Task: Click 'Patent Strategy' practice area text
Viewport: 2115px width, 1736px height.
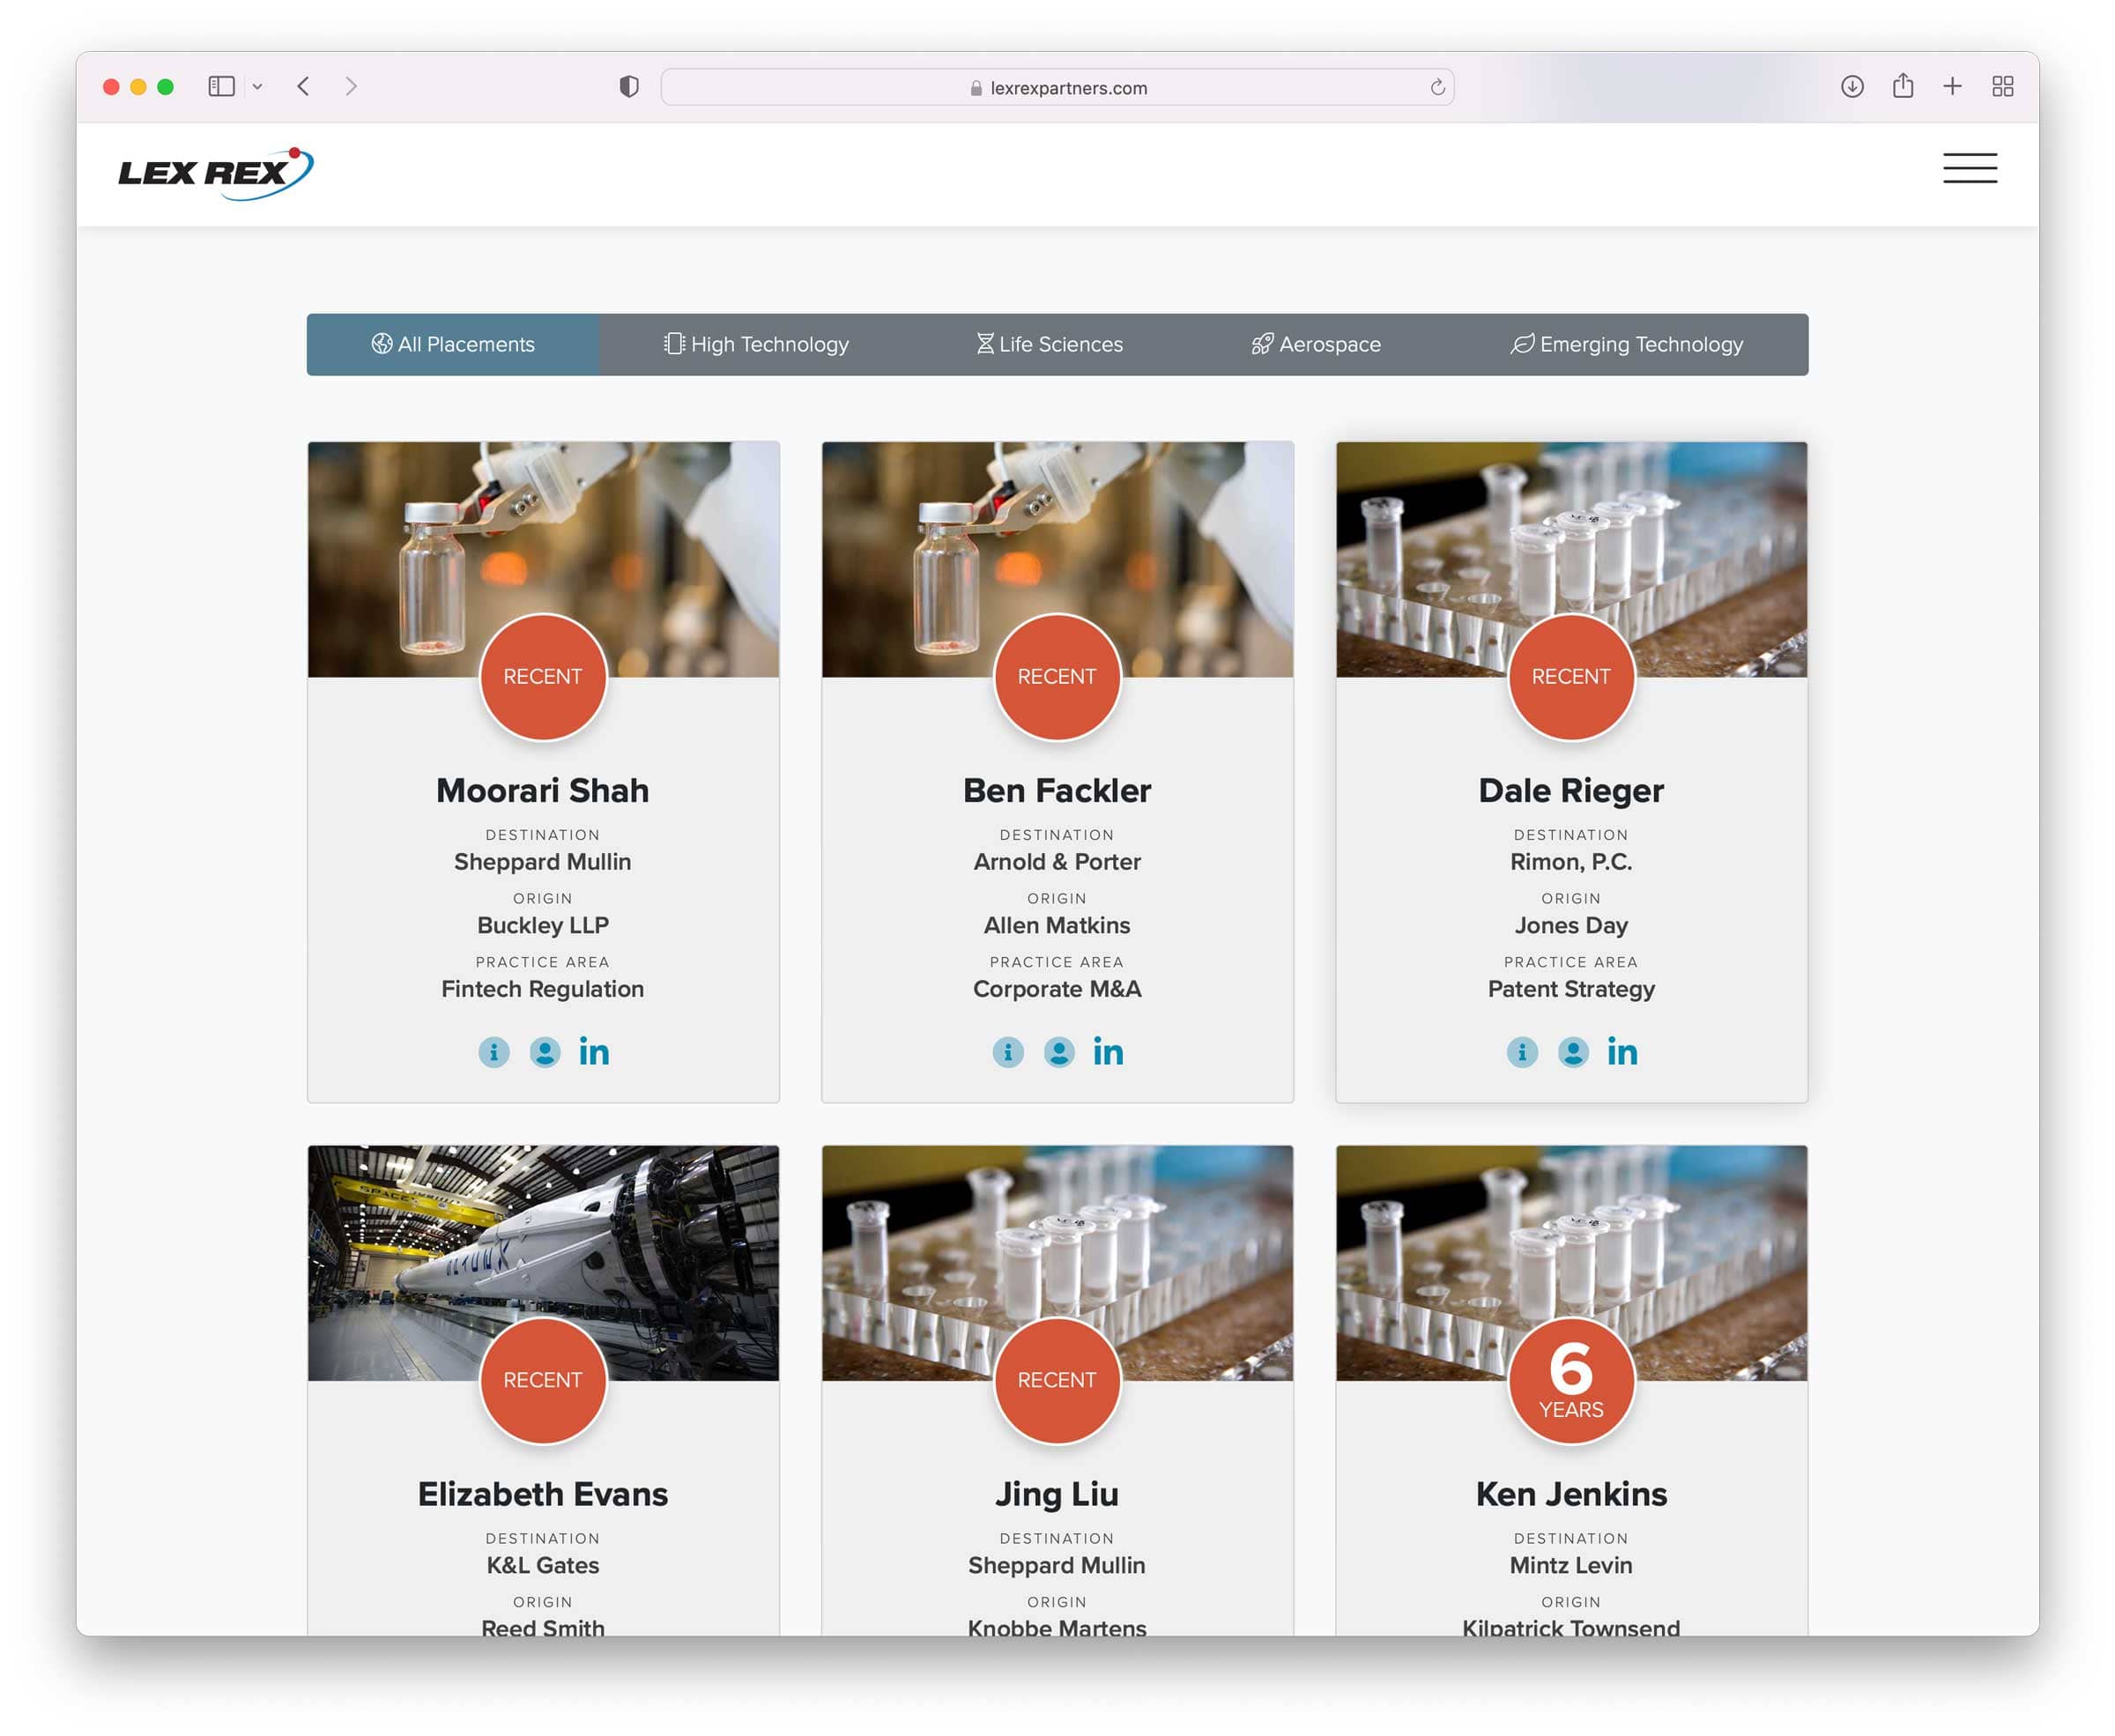Action: [x=1571, y=989]
